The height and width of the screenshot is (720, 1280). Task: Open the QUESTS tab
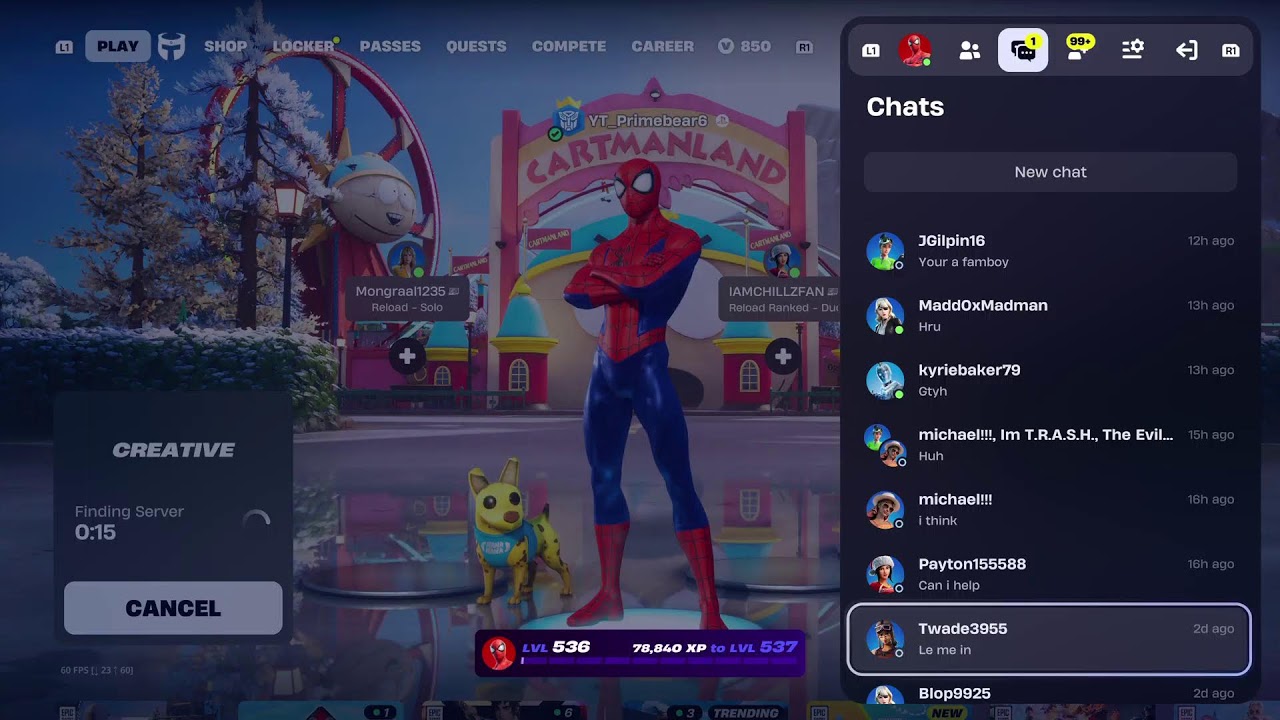[476, 46]
